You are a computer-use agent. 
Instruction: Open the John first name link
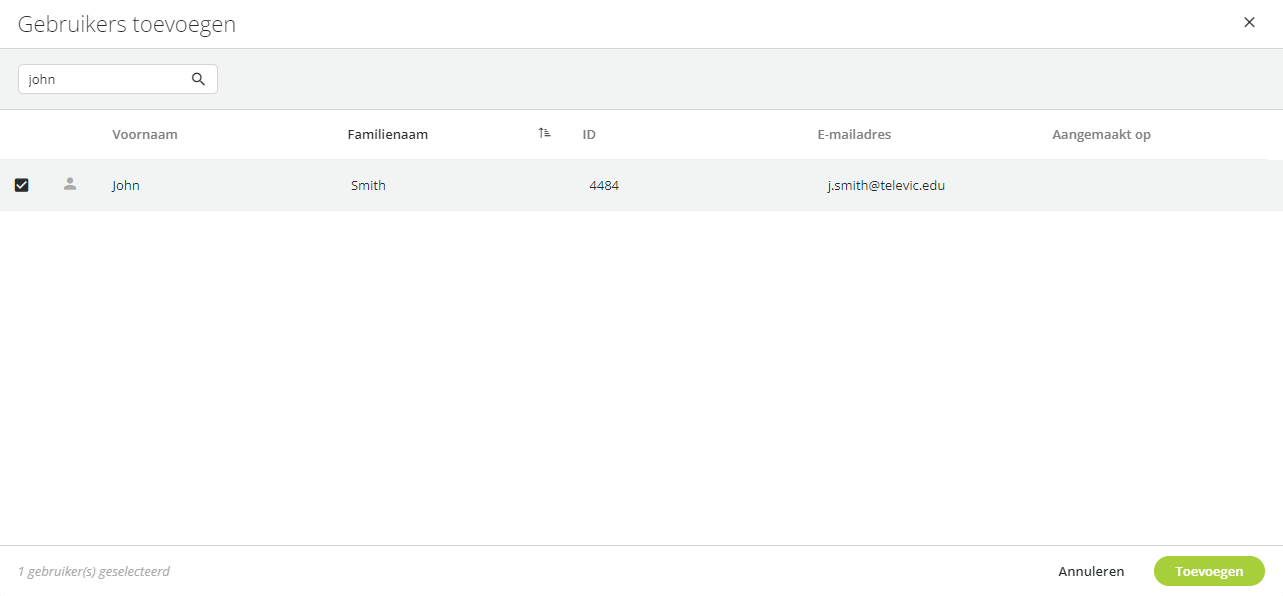tap(126, 185)
